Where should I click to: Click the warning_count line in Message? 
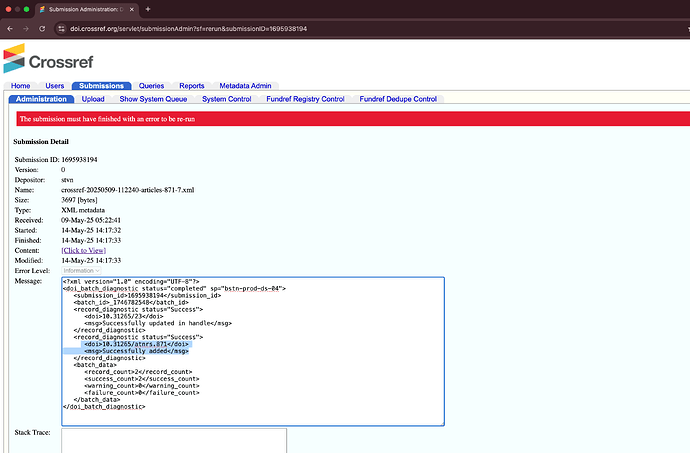point(142,386)
